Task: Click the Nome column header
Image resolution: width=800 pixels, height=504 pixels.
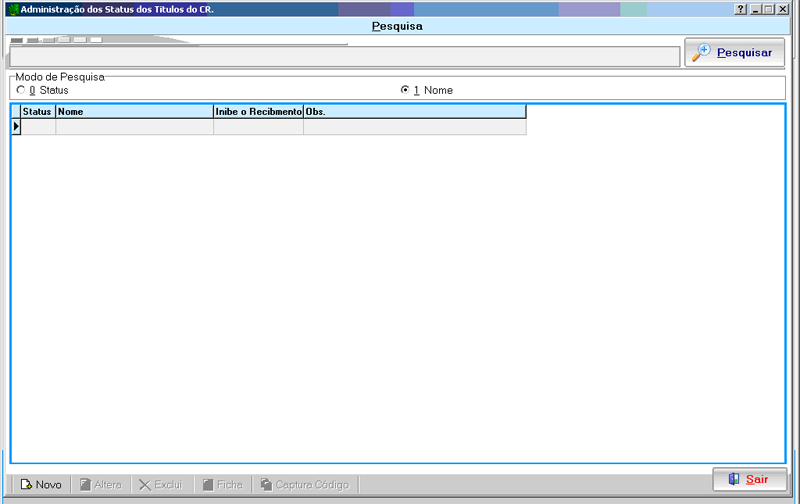Action: click(134, 112)
